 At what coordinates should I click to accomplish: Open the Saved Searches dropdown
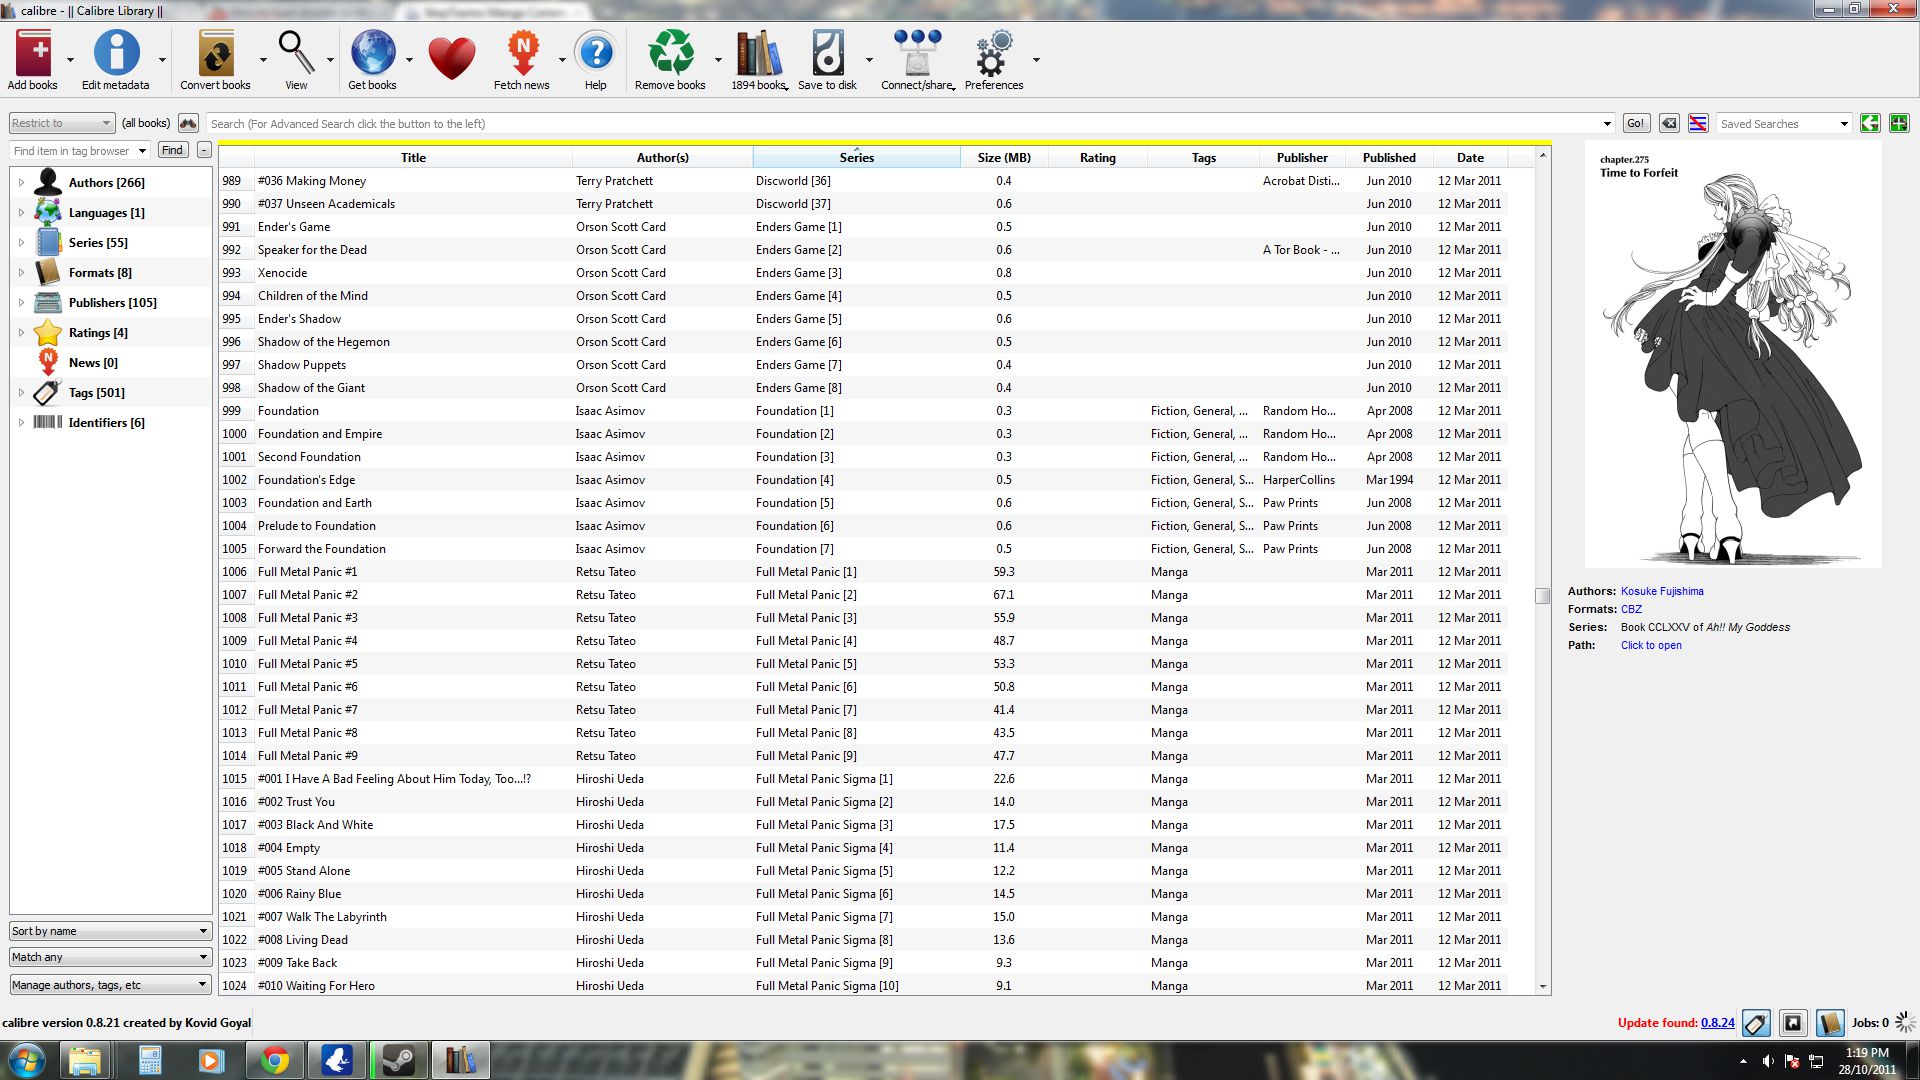[x=1784, y=124]
